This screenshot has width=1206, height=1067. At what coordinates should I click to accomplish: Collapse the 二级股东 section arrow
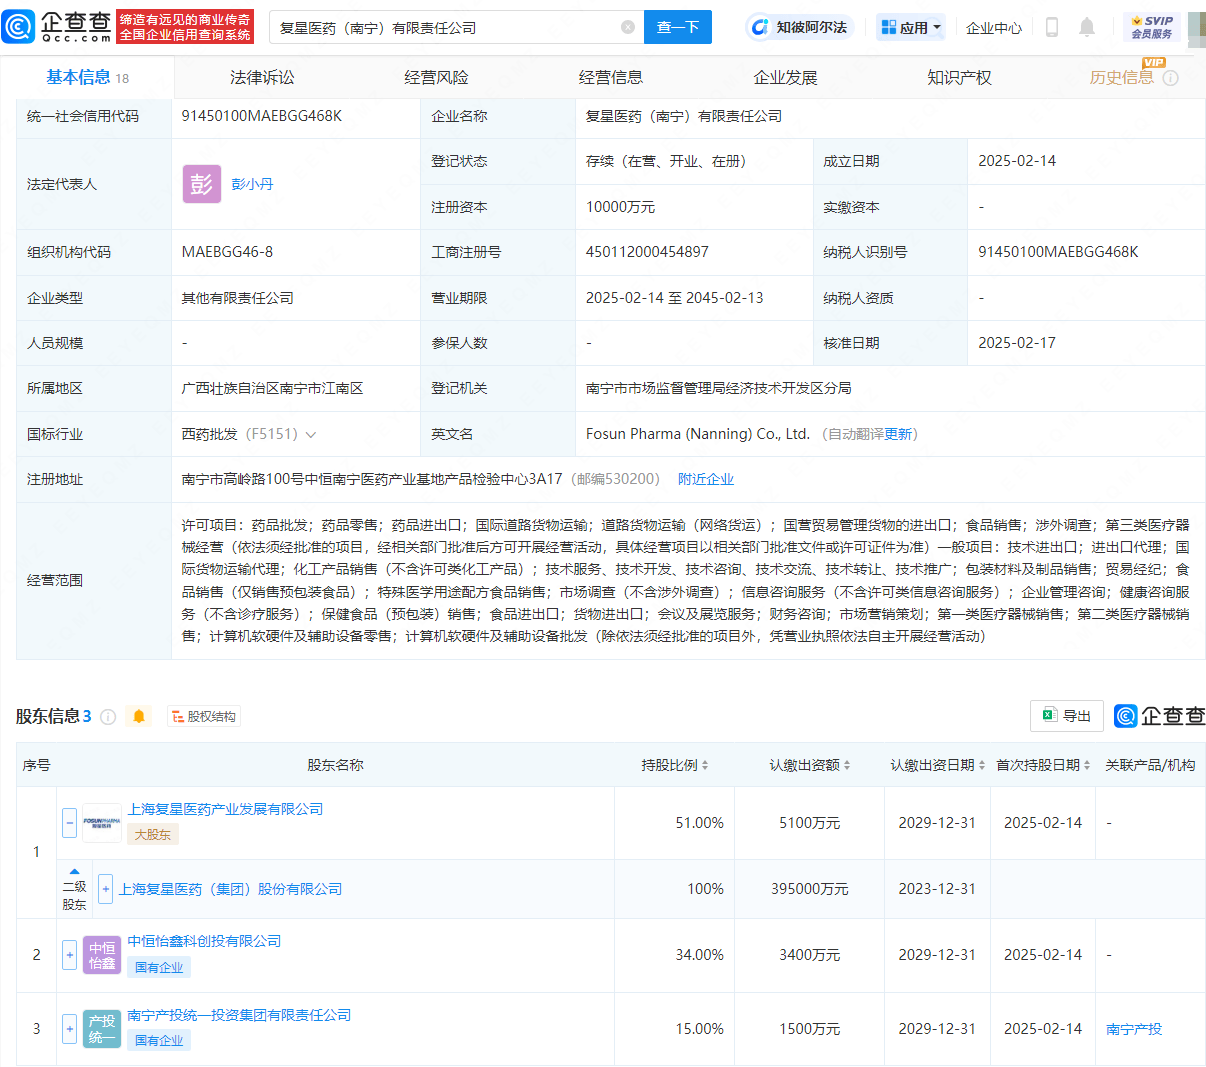click(x=74, y=871)
